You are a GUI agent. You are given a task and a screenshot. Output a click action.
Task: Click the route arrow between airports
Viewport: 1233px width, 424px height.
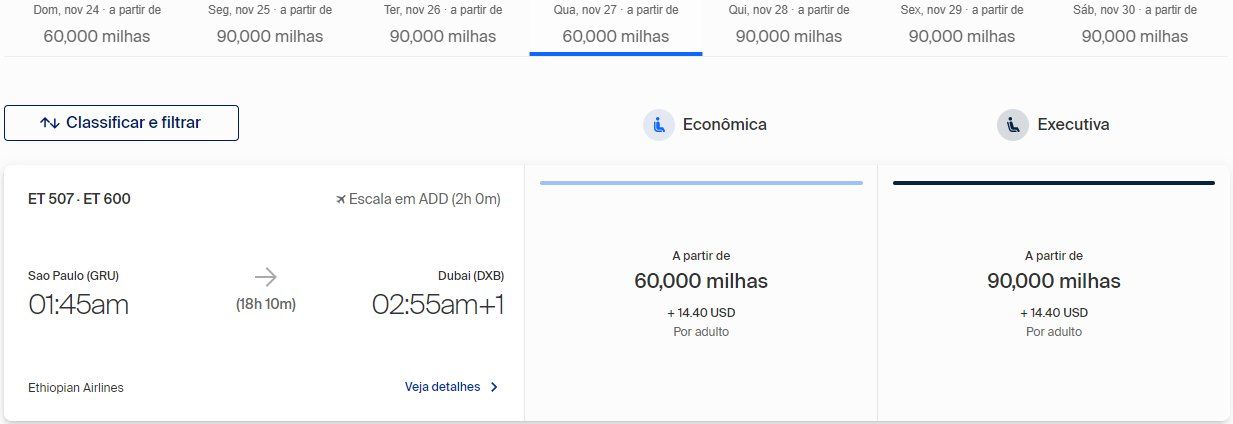click(x=265, y=278)
